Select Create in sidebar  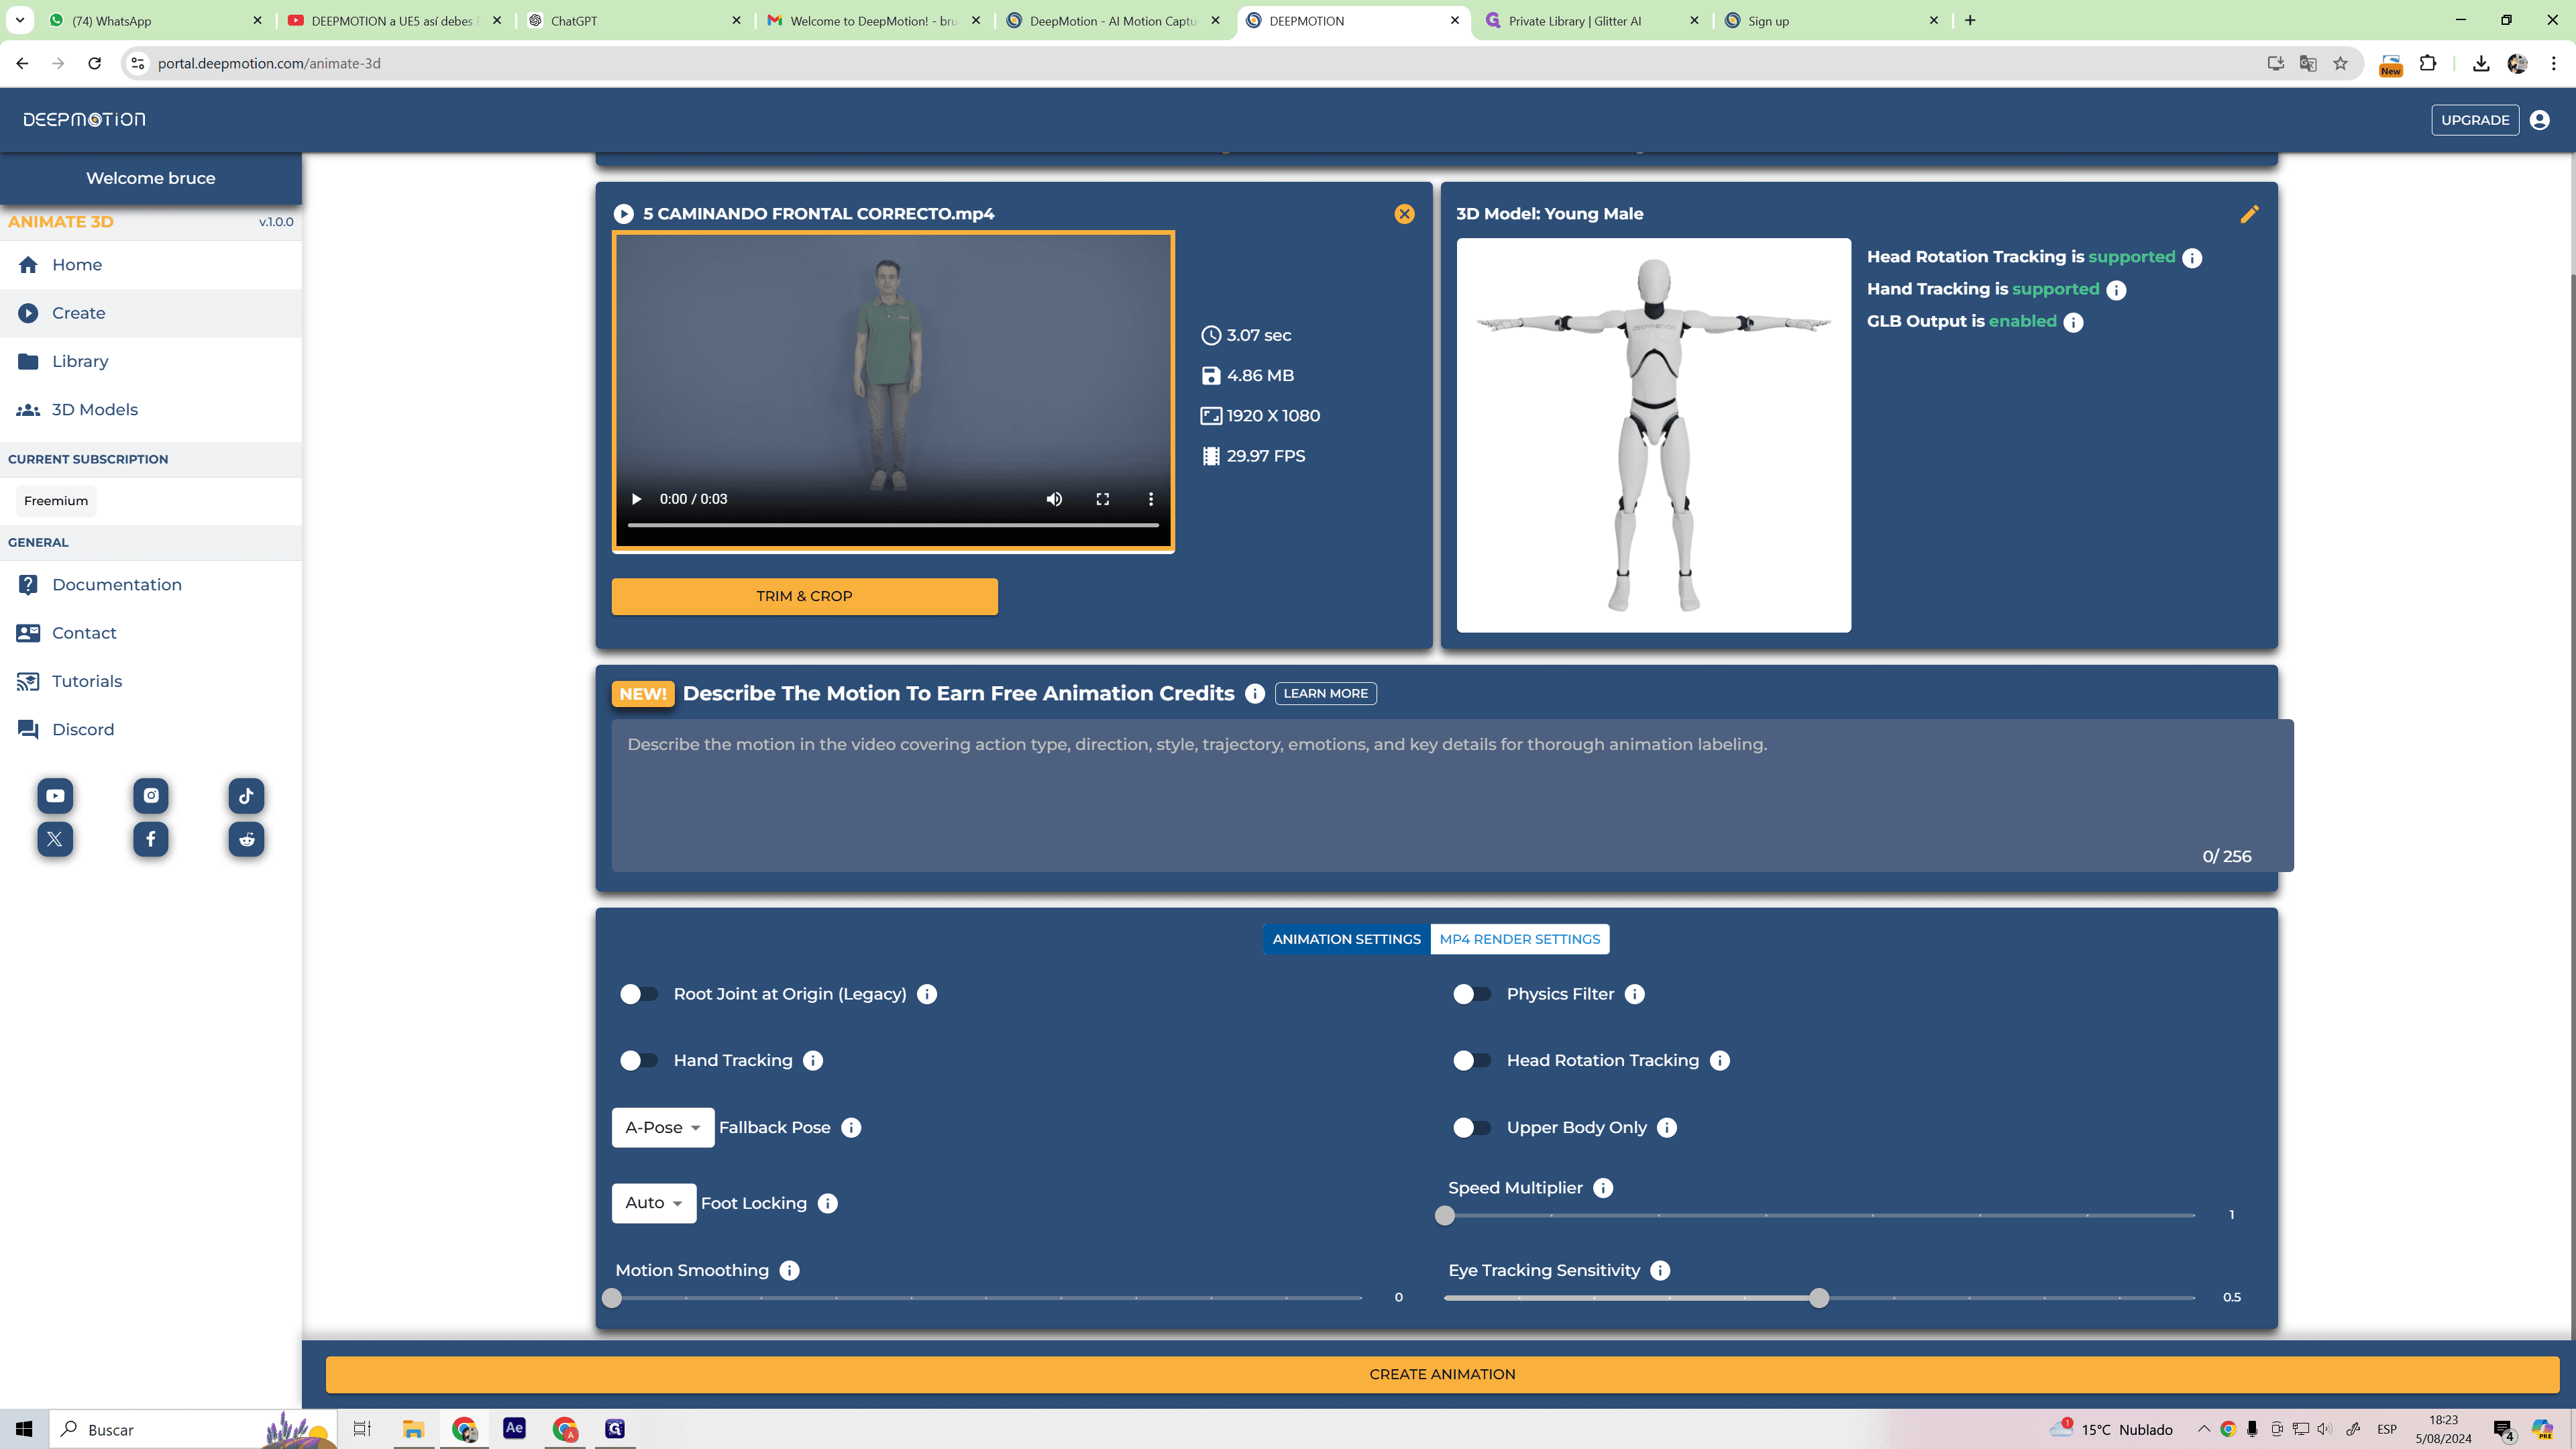pyautogui.click(x=151, y=313)
